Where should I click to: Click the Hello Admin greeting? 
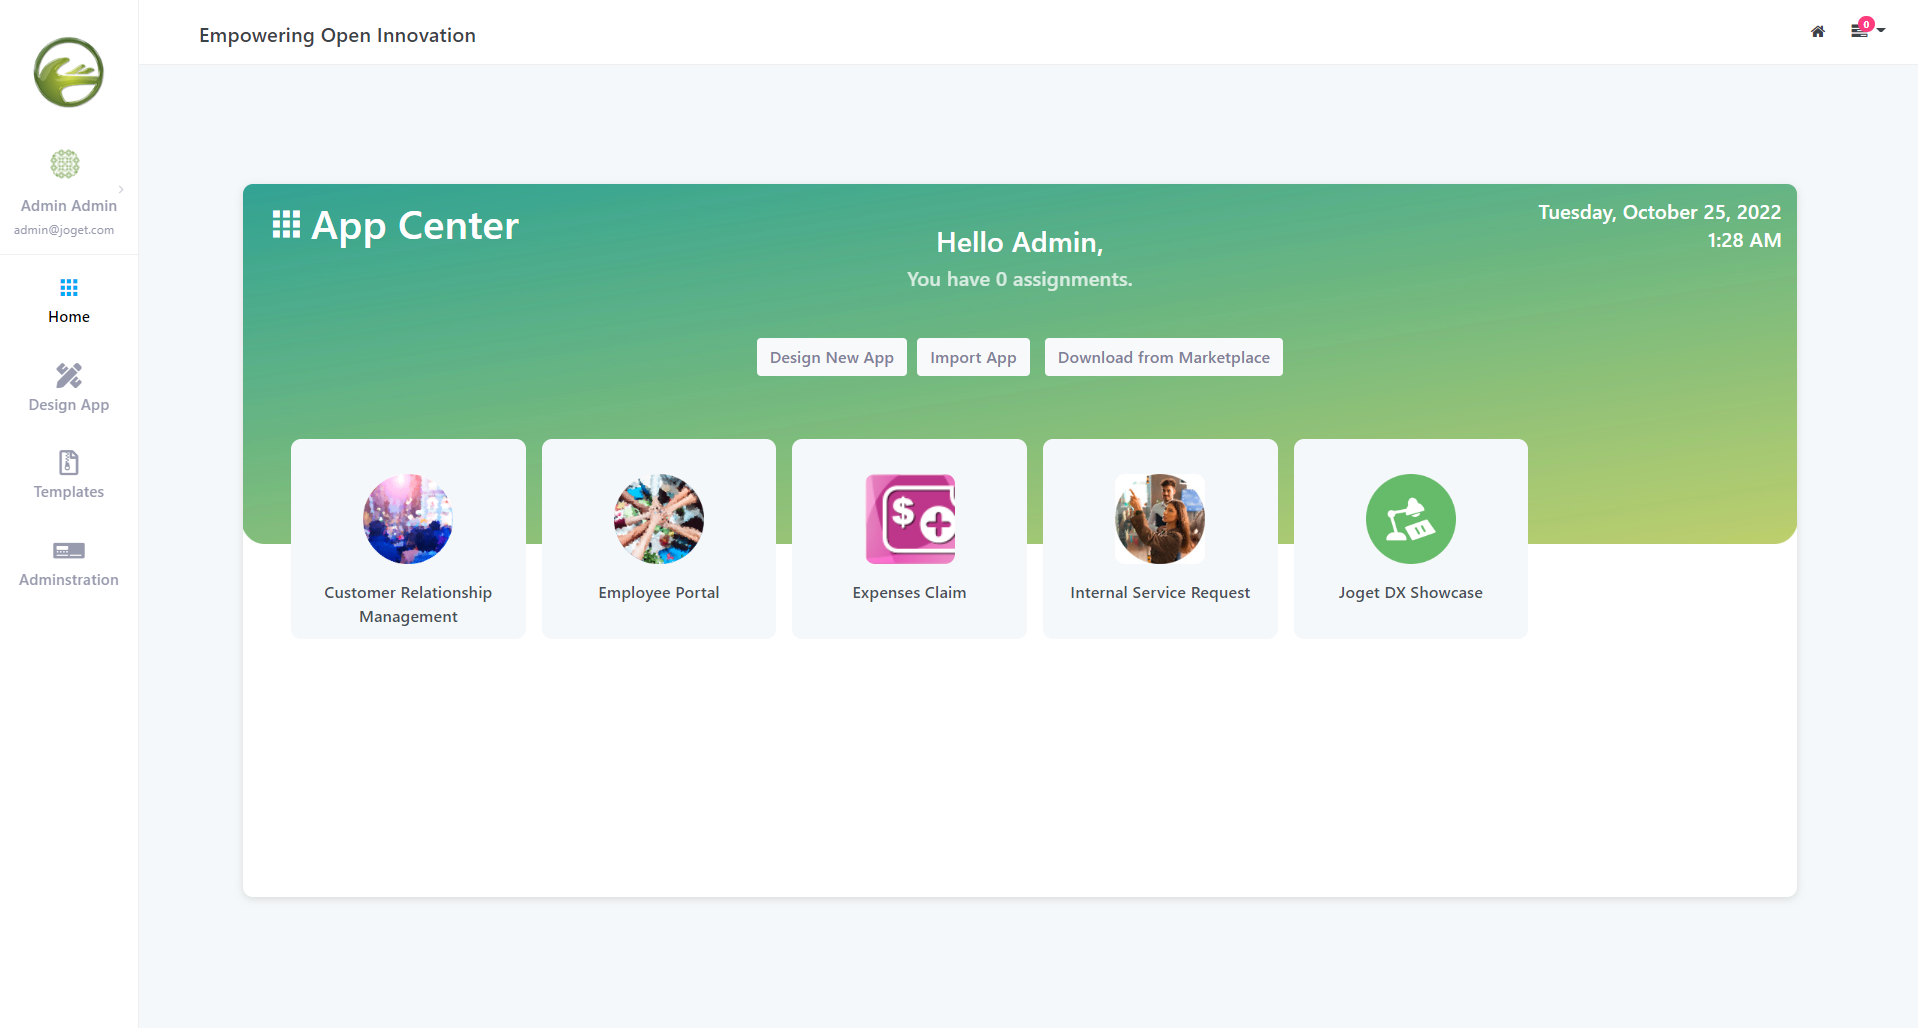[x=1020, y=242]
